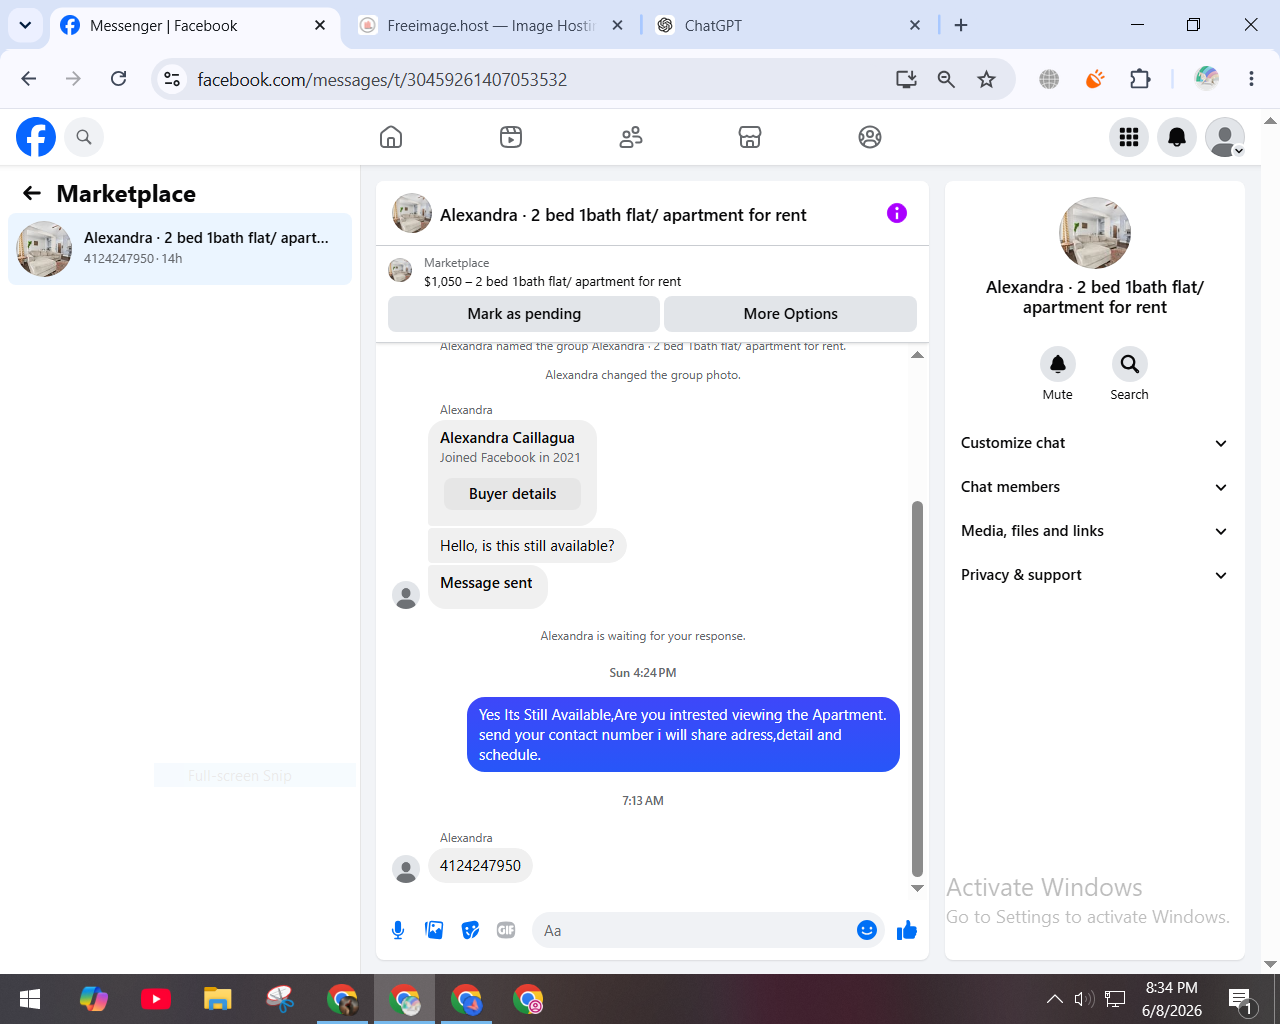Open the Facebook menu grid icon

pyautogui.click(x=1129, y=137)
